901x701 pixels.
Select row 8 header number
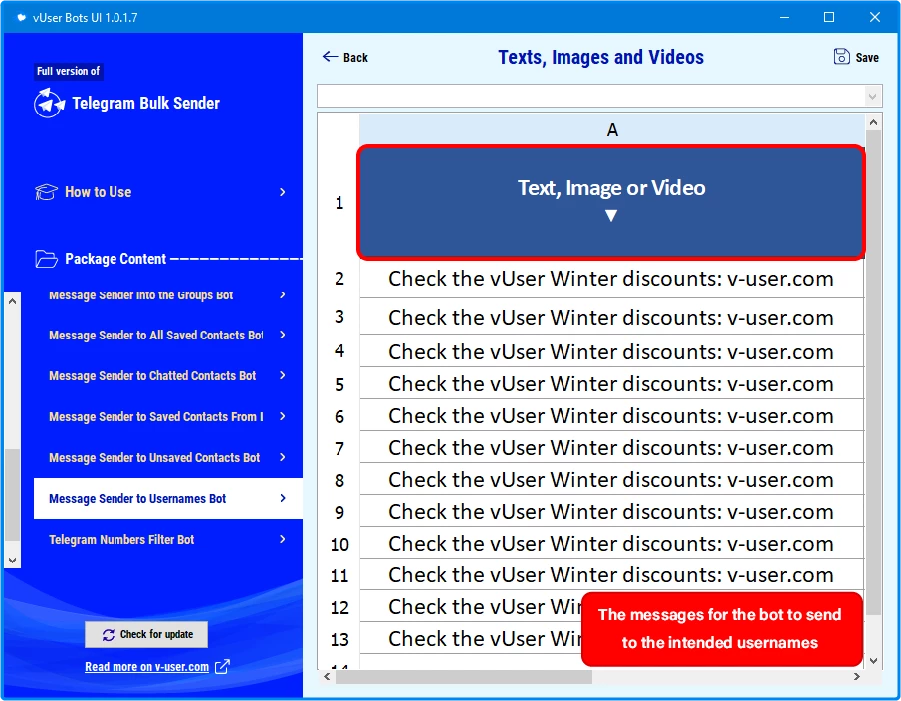click(339, 480)
